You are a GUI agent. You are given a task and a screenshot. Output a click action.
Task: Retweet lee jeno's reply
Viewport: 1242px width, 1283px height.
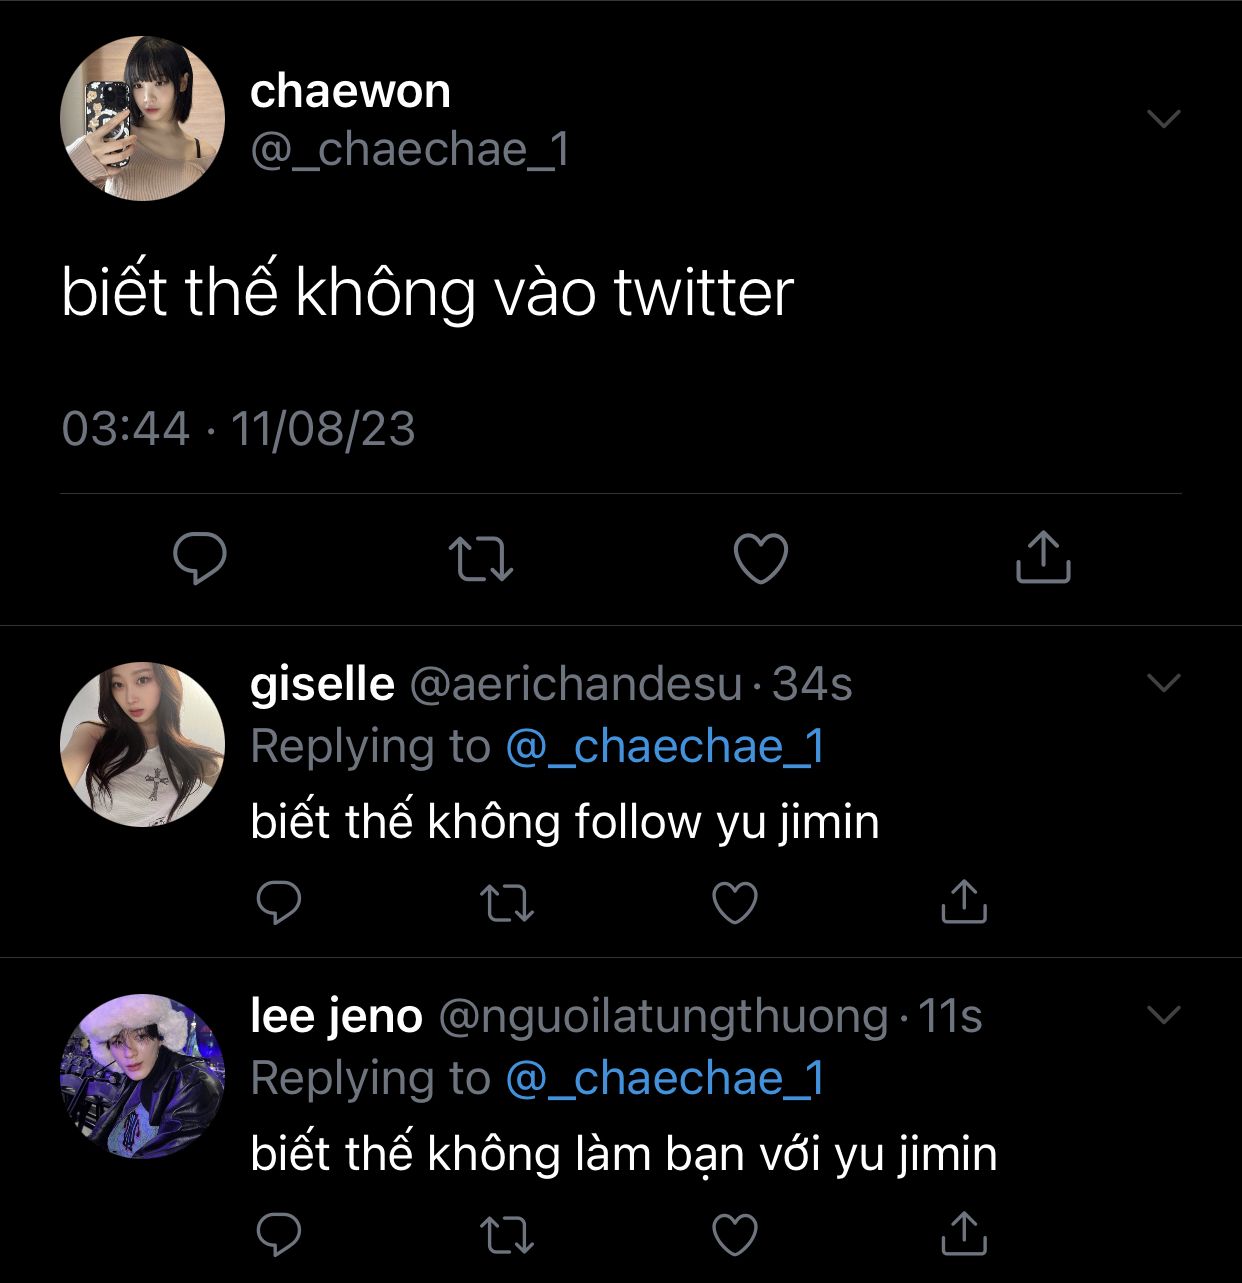pyautogui.click(x=507, y=1235)
